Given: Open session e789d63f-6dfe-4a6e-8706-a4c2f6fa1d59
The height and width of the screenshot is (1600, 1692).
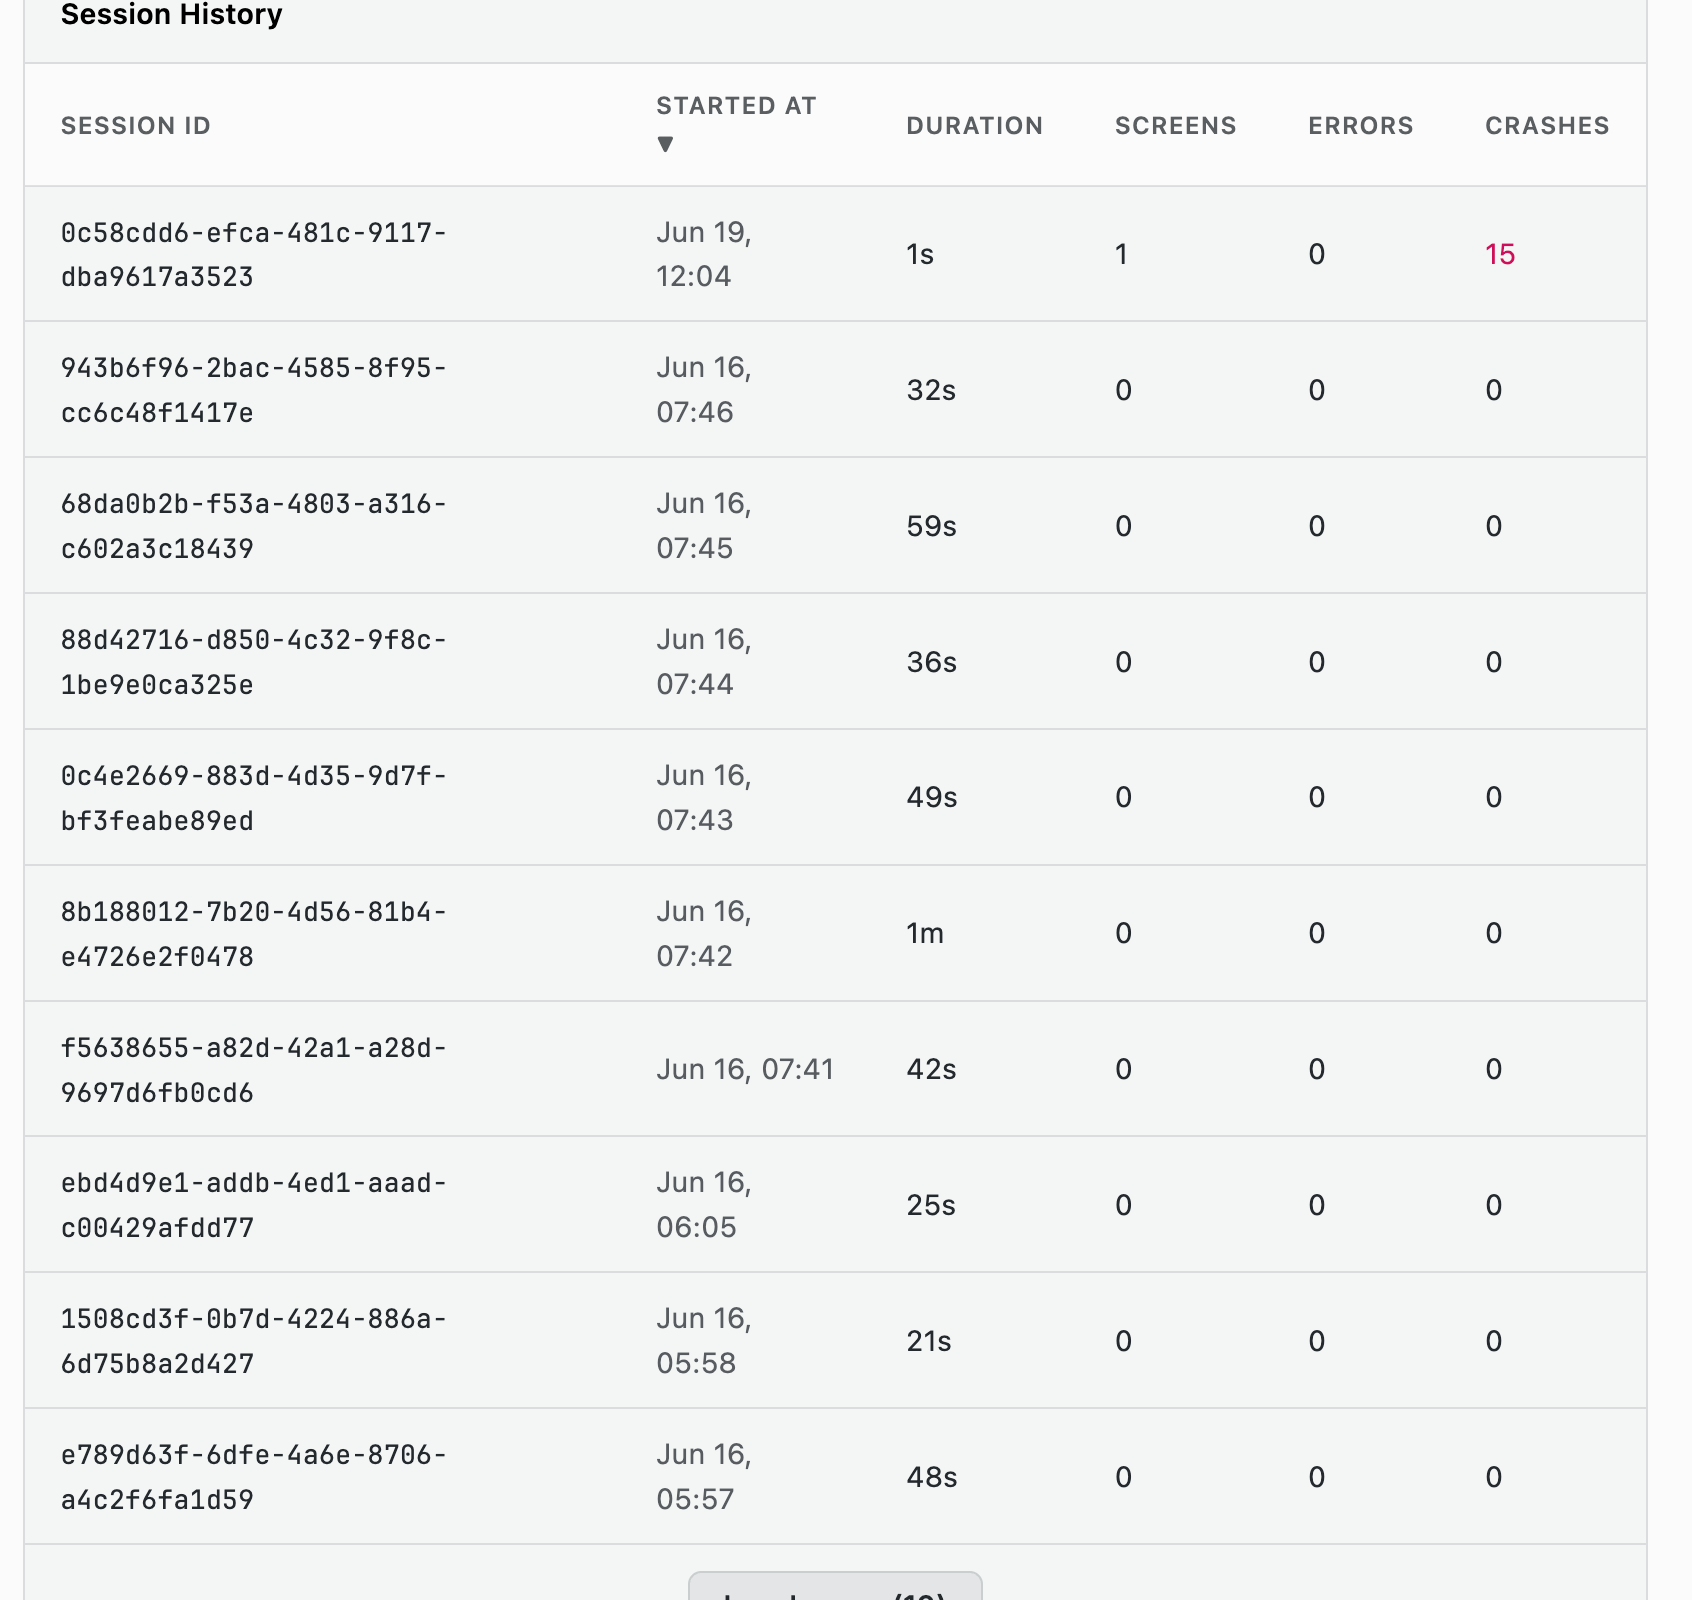Looking at the screenshot, I should pyautogui.click(x=254, y=1477).
